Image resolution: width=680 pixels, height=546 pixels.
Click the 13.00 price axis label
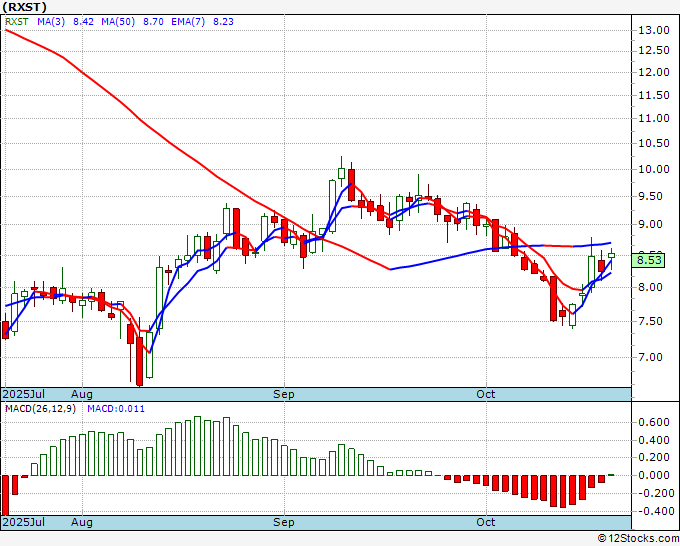tap(654, 30)
